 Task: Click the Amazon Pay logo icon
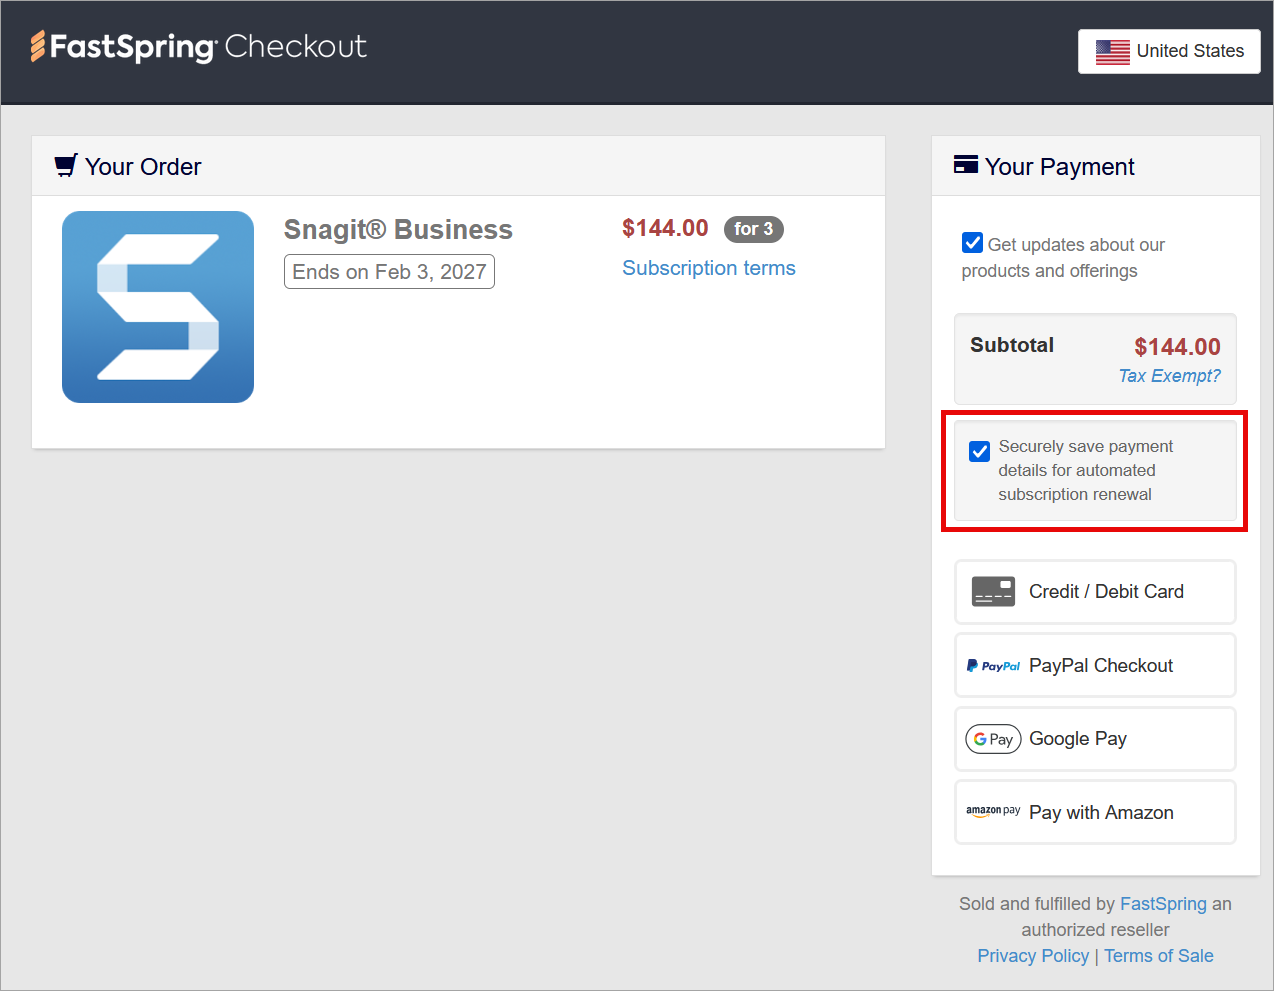[x=993, y=811]
